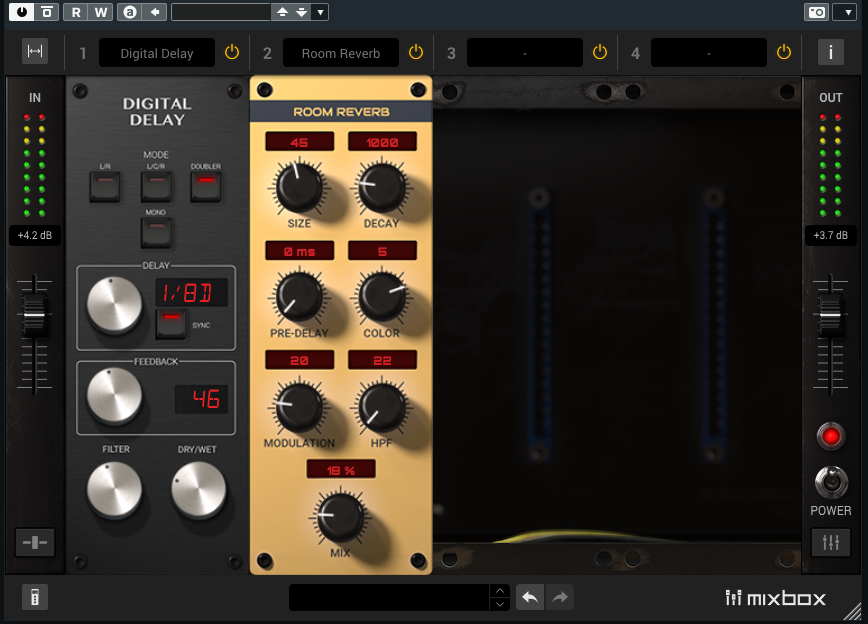The image size is (868, 624).
Task: Open the preset dropdown arrow in top bar
Action: coord(319,12)
